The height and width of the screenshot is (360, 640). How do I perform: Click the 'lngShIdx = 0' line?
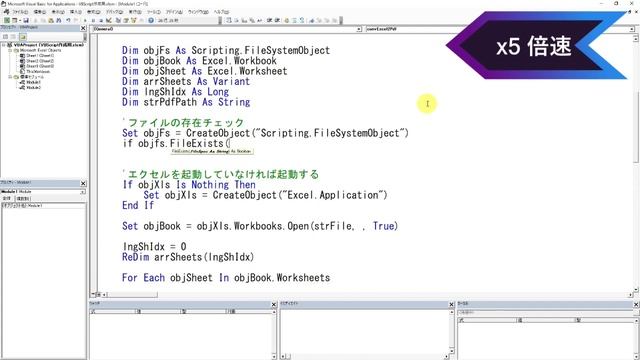tap(154, 247)
